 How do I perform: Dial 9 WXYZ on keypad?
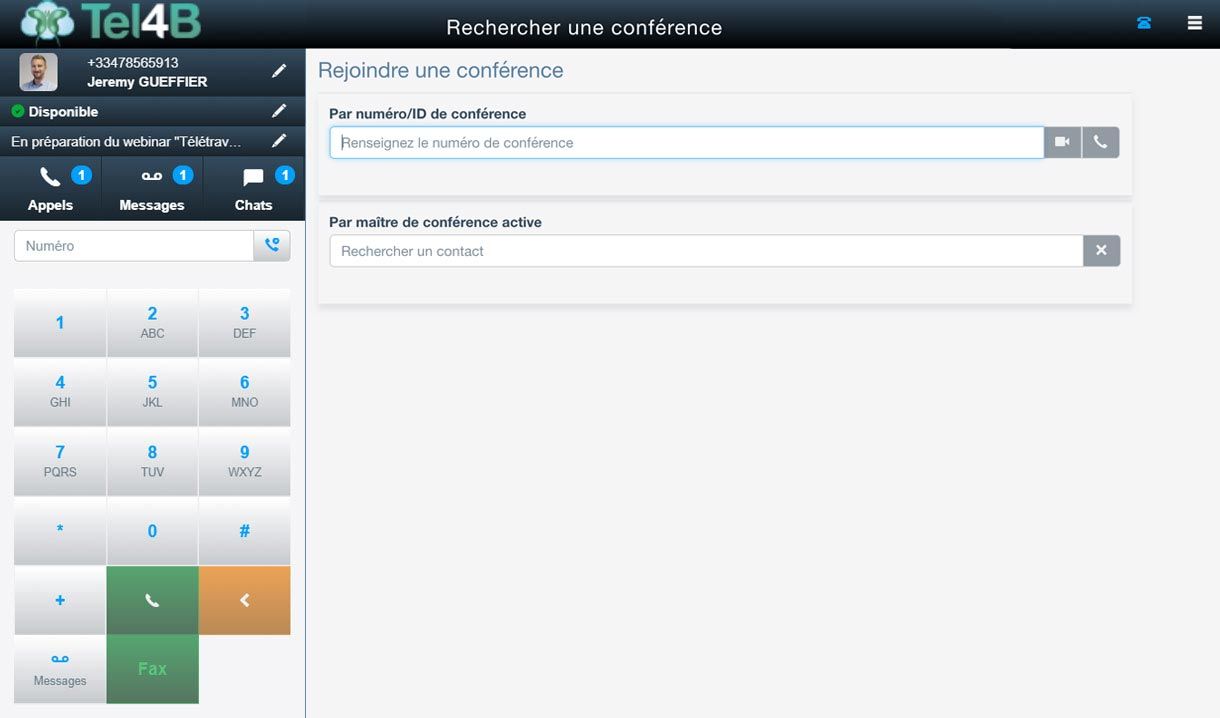click(245, 461)
